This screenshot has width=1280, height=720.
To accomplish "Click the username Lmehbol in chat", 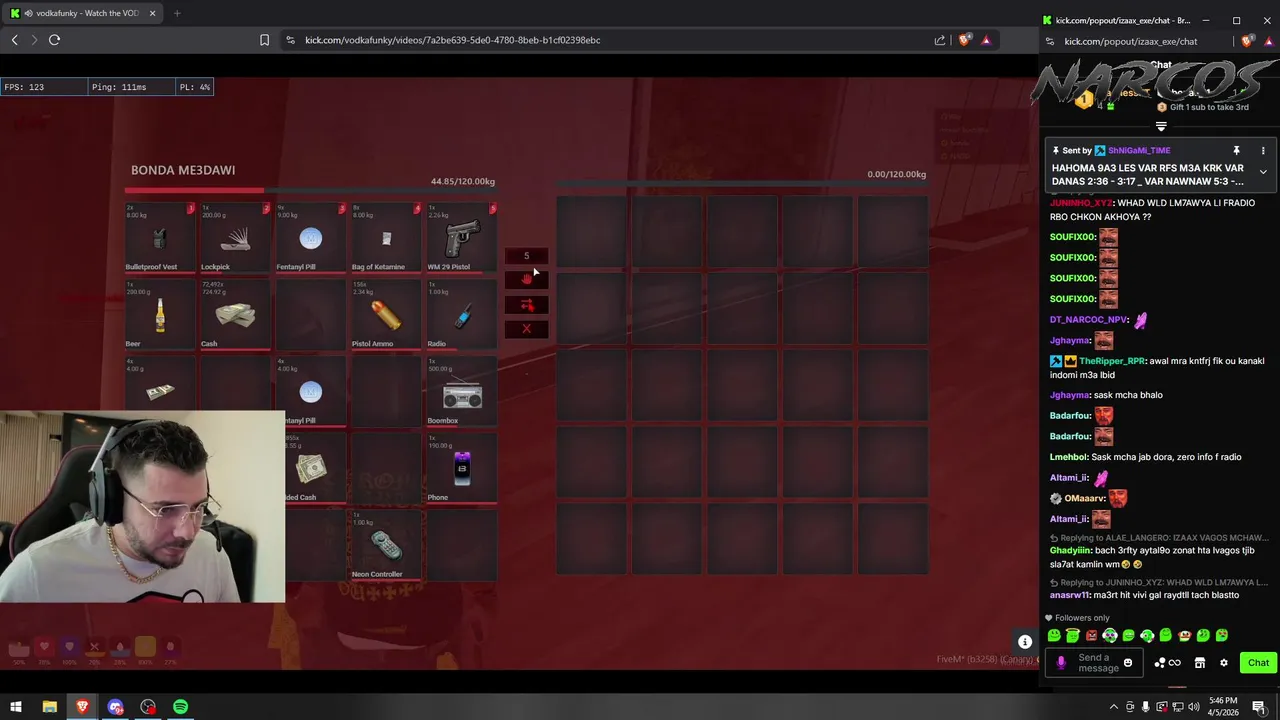I will [x=1068, y=457].
